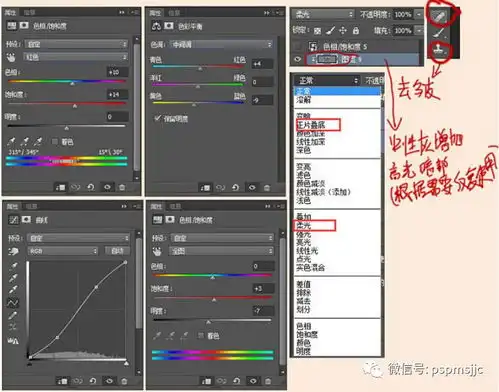Click the Opacity 100% field in Layers panel

click(403, 14)
